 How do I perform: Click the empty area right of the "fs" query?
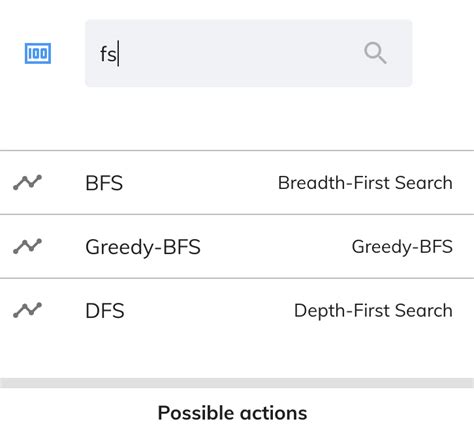(240, 53)
